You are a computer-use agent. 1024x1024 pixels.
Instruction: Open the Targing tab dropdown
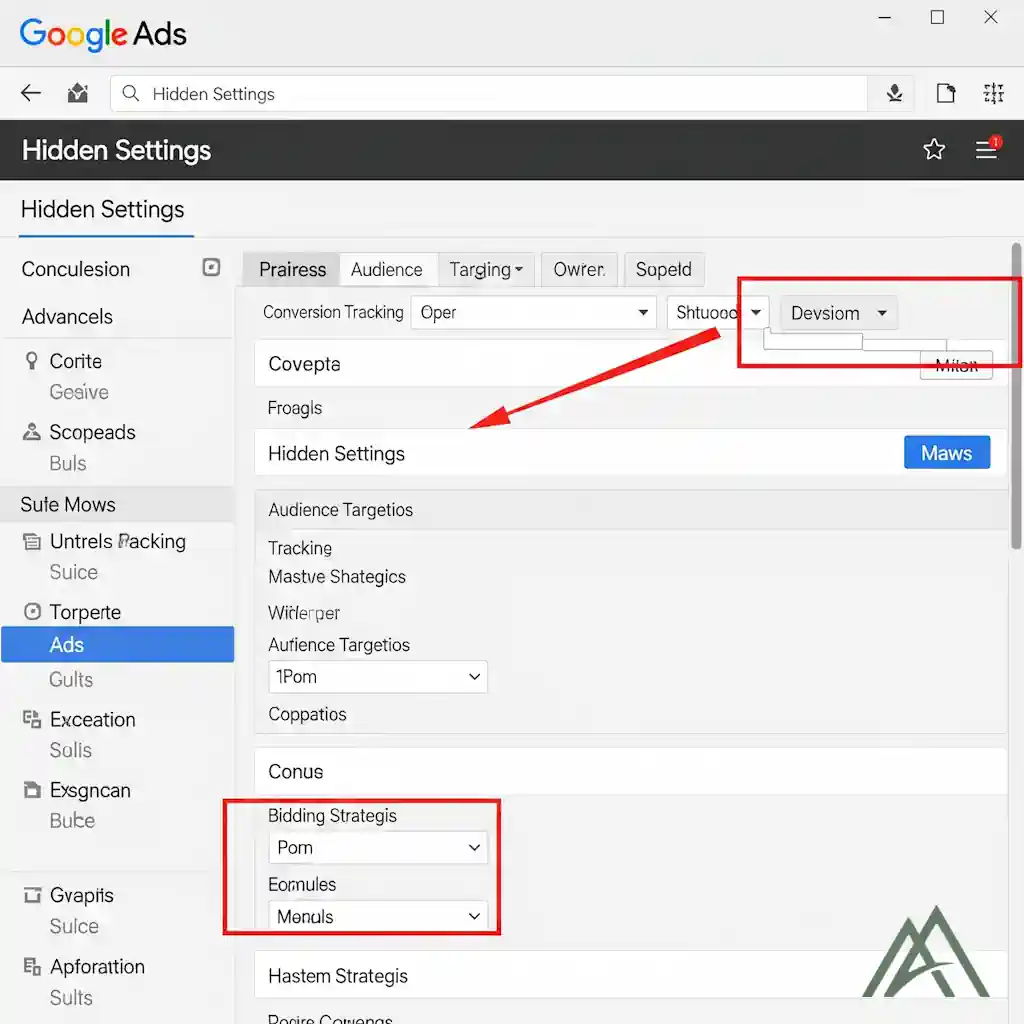486,269
